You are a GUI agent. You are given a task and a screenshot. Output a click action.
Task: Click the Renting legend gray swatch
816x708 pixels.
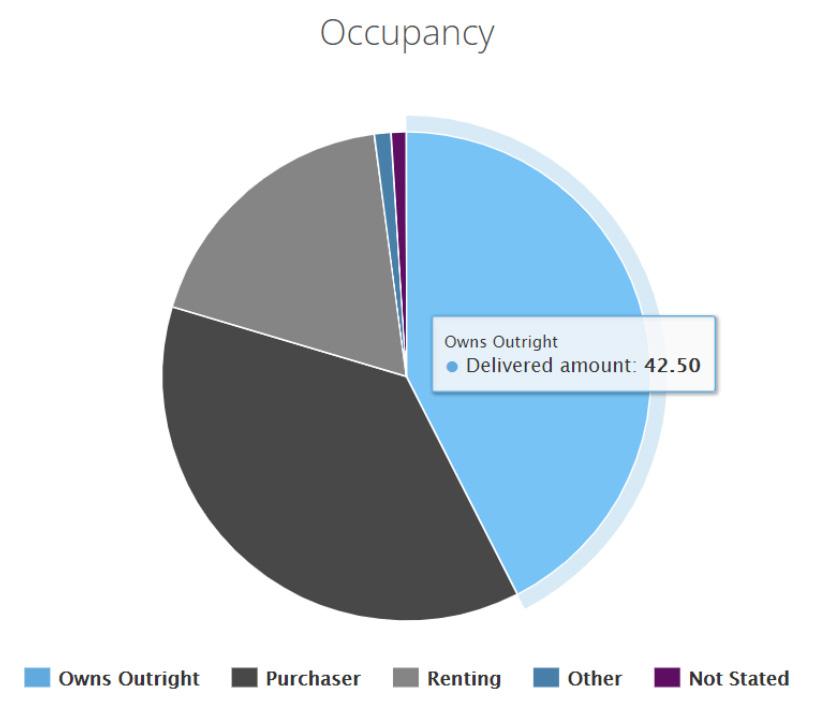click(x=406, y=678)
